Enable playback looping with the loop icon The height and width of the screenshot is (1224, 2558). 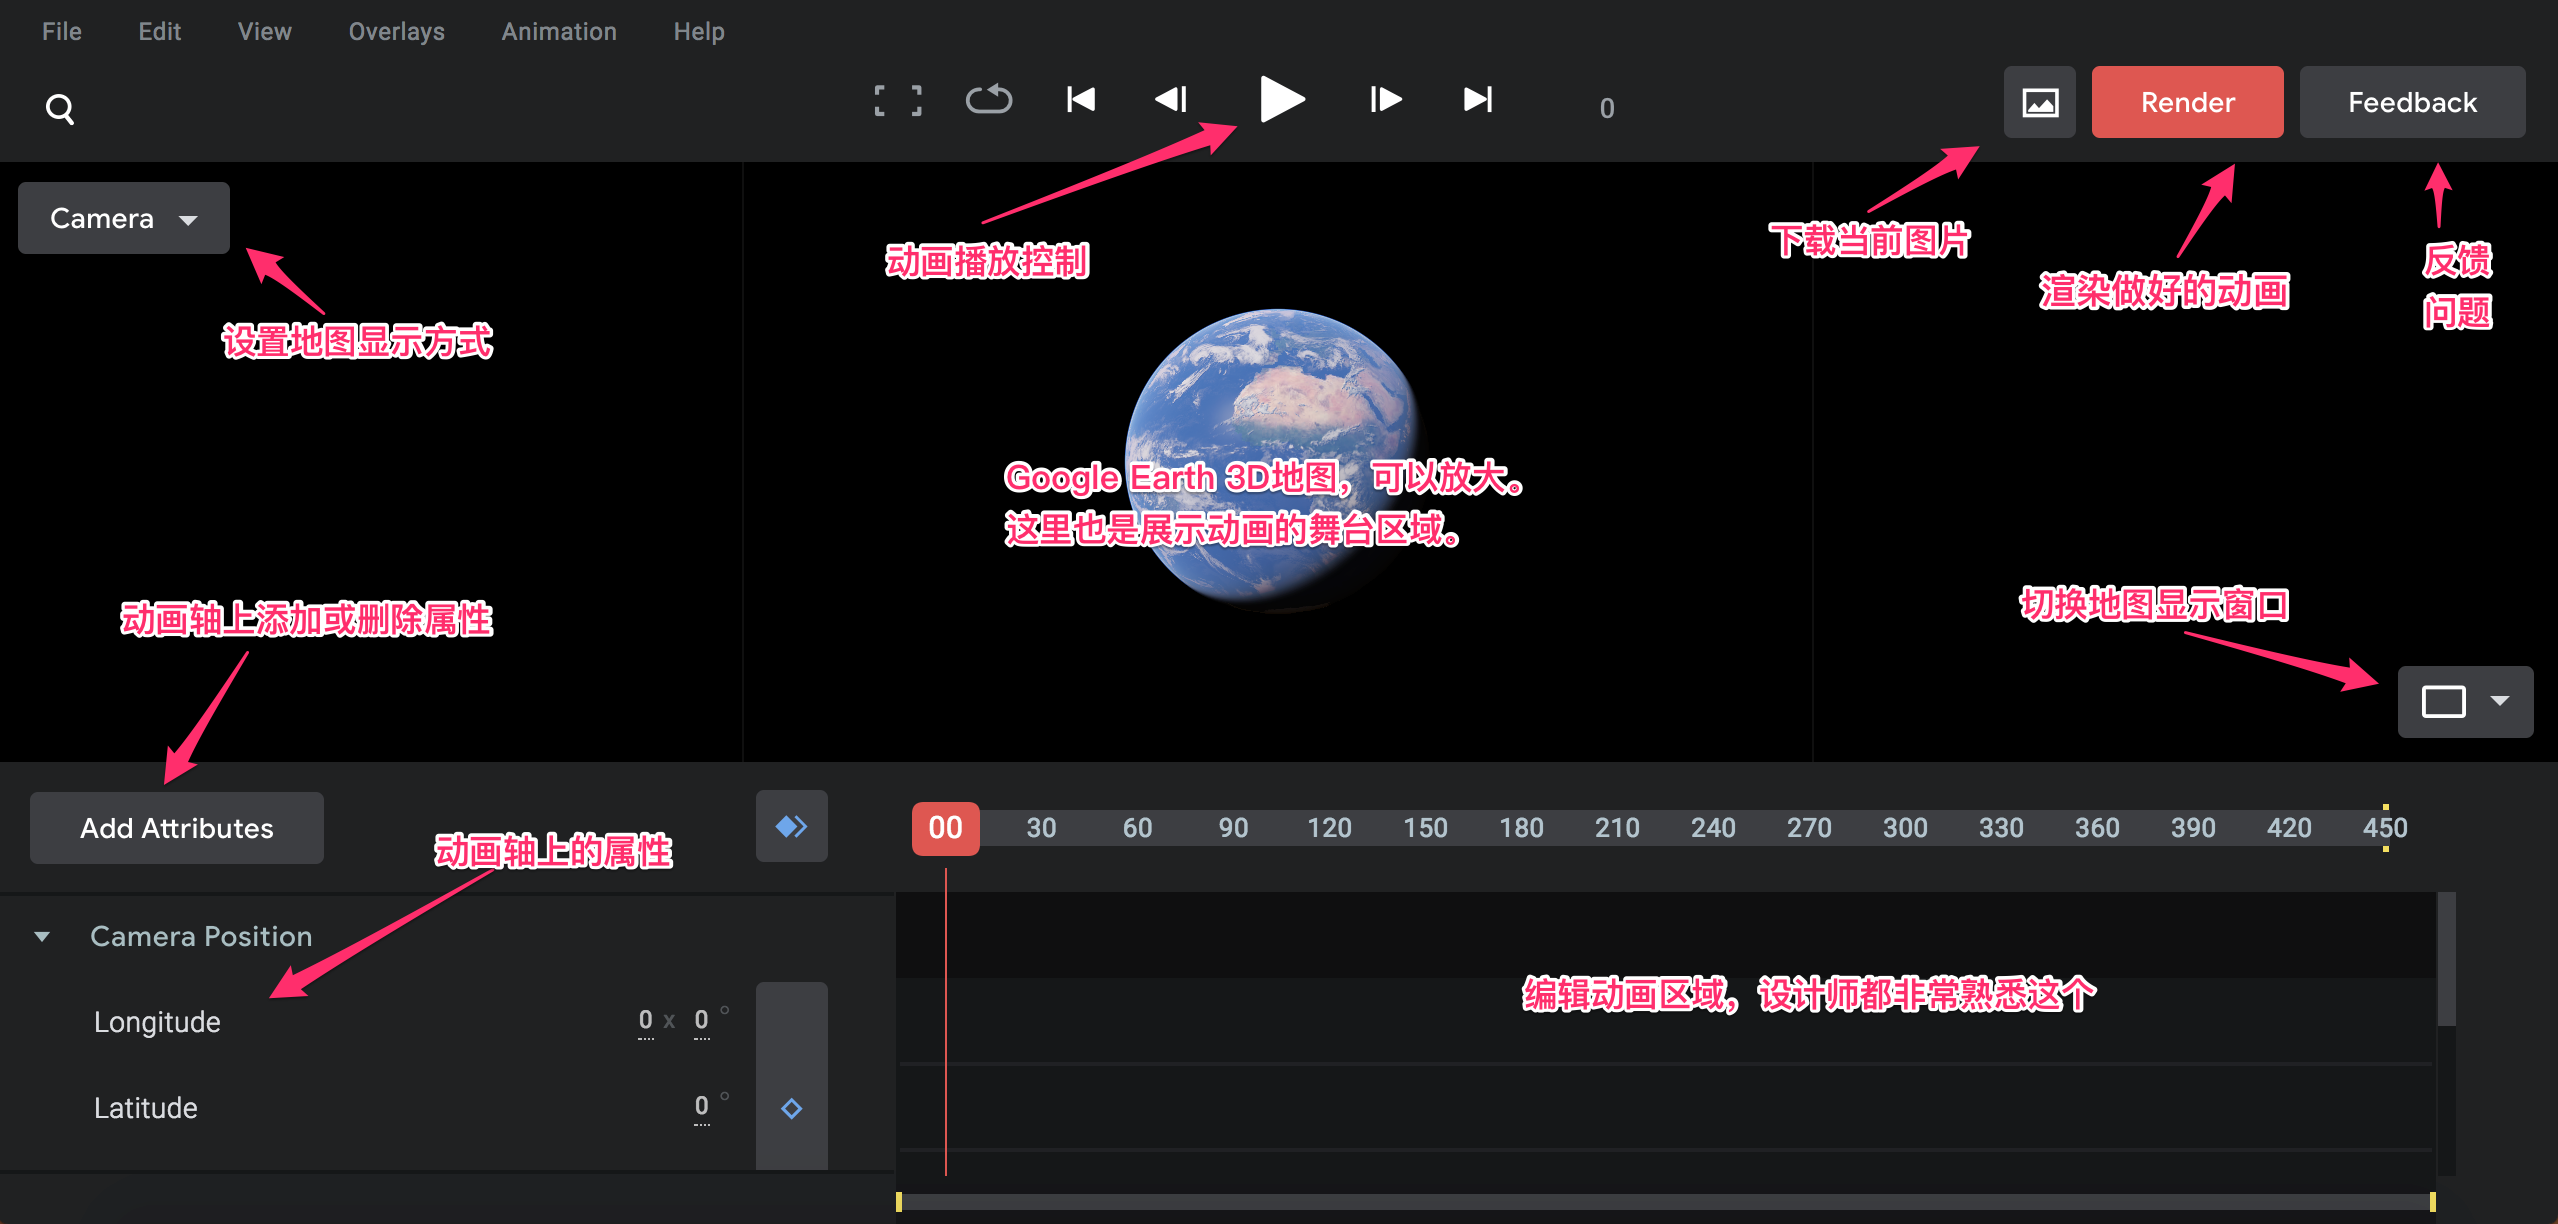(989, 99)
